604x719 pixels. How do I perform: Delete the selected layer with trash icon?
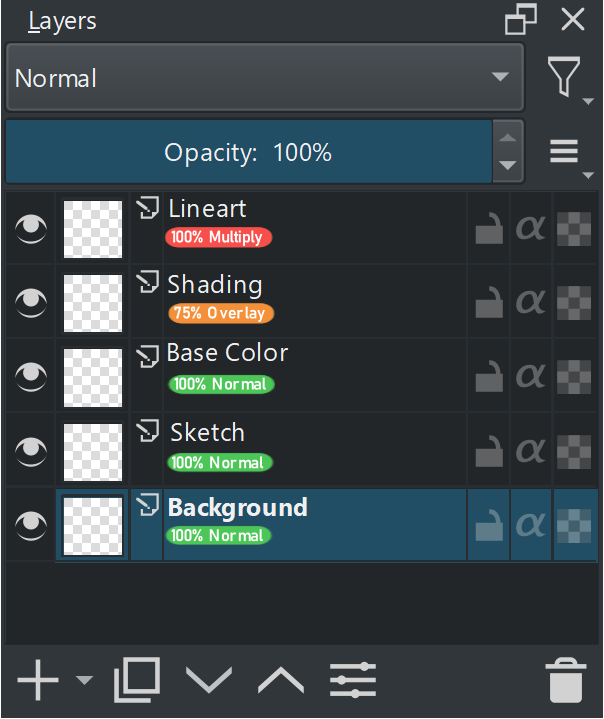[x=565, y=681]
